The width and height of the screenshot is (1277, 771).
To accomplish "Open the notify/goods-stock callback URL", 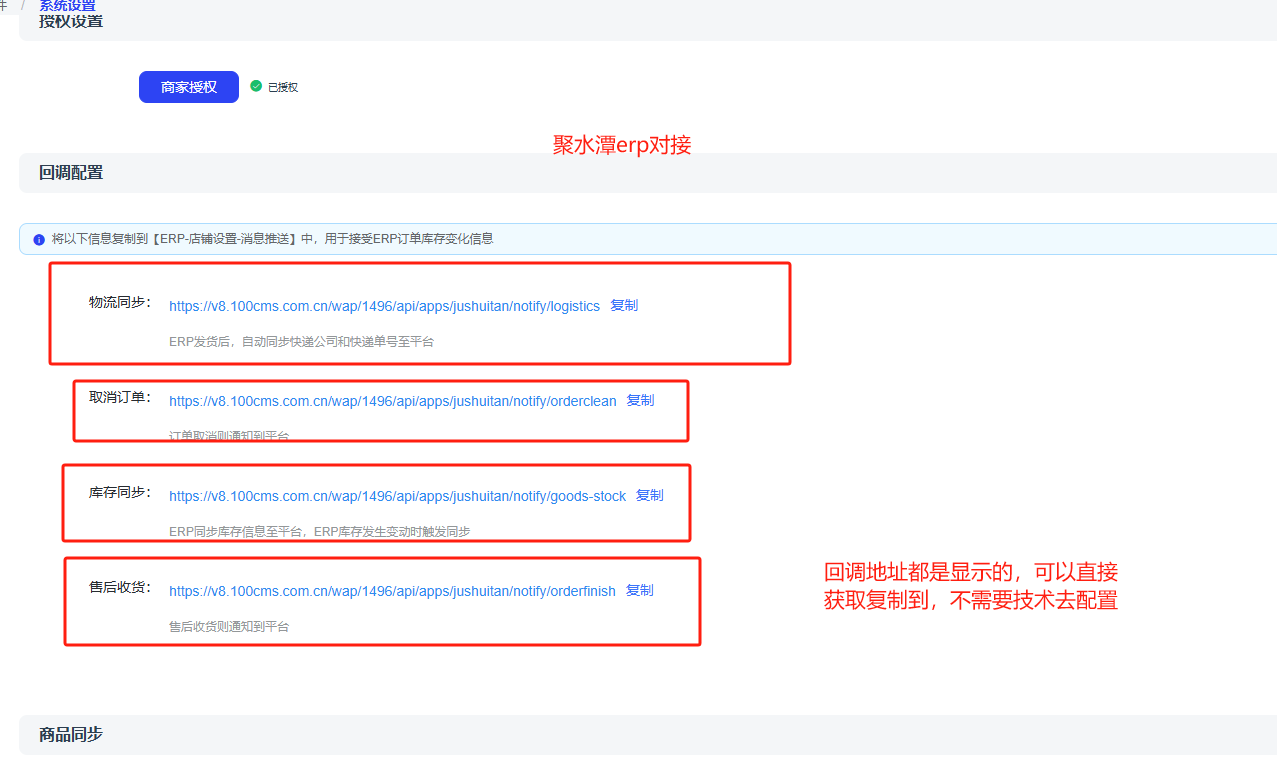I will tap(397, 496).
